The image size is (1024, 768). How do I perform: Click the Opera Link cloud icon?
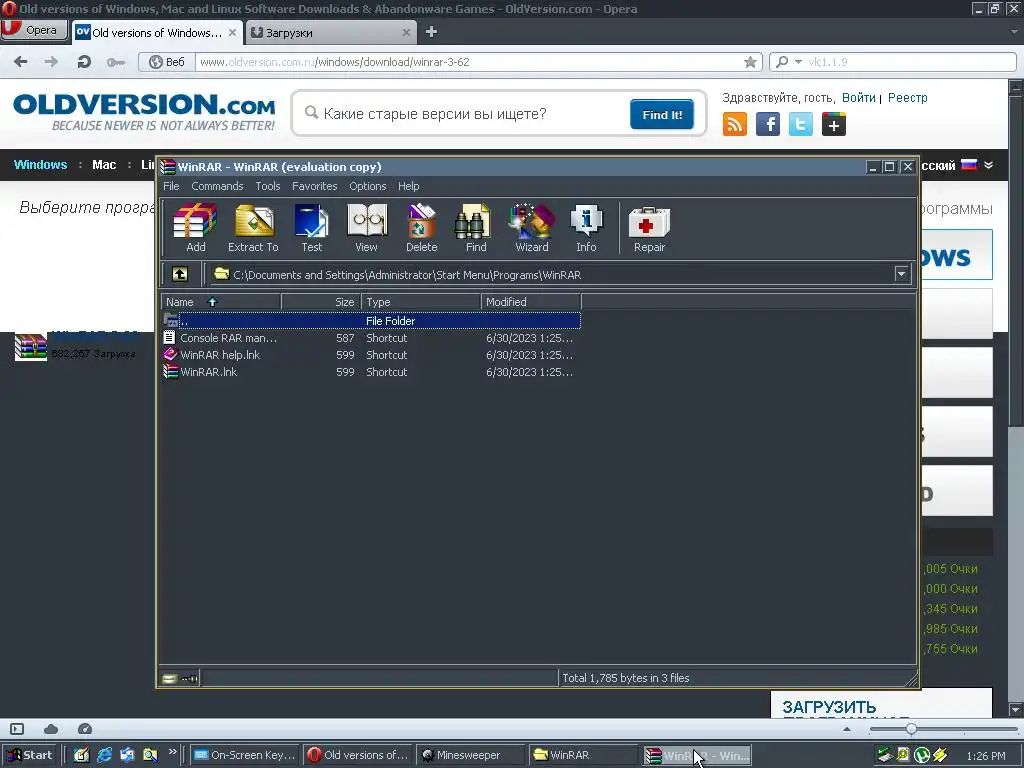[x=51, y=729]
